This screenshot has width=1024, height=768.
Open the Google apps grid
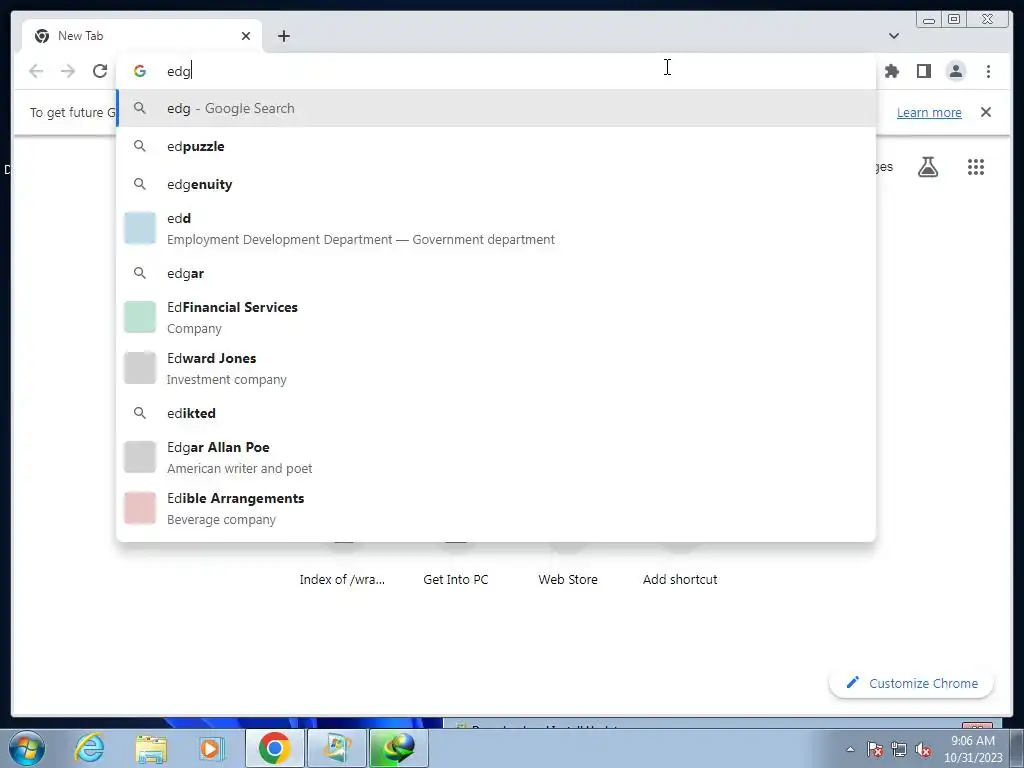coord(976,167)
